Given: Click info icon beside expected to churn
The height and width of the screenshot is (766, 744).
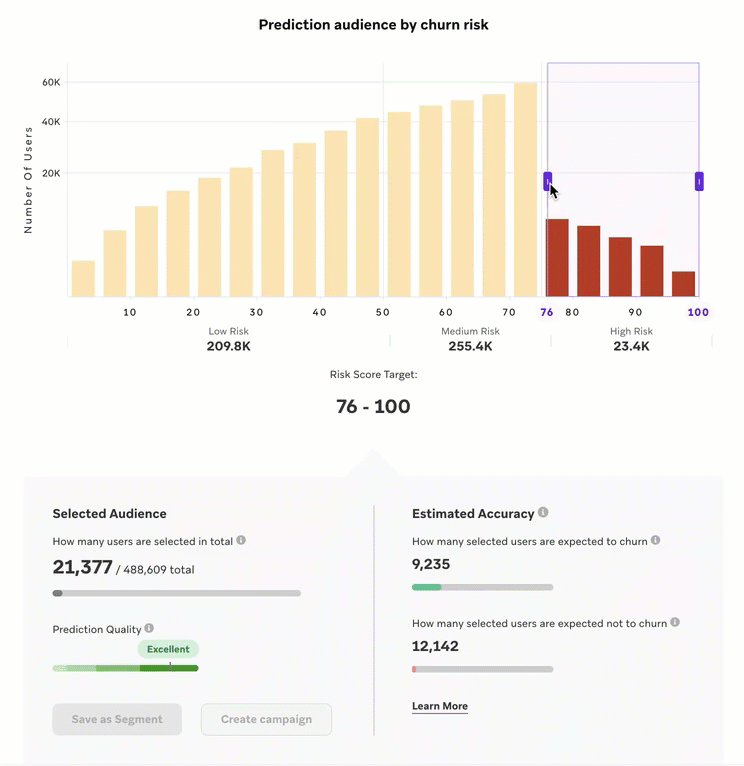Looking at the screenshot, I should coord(656,540).
